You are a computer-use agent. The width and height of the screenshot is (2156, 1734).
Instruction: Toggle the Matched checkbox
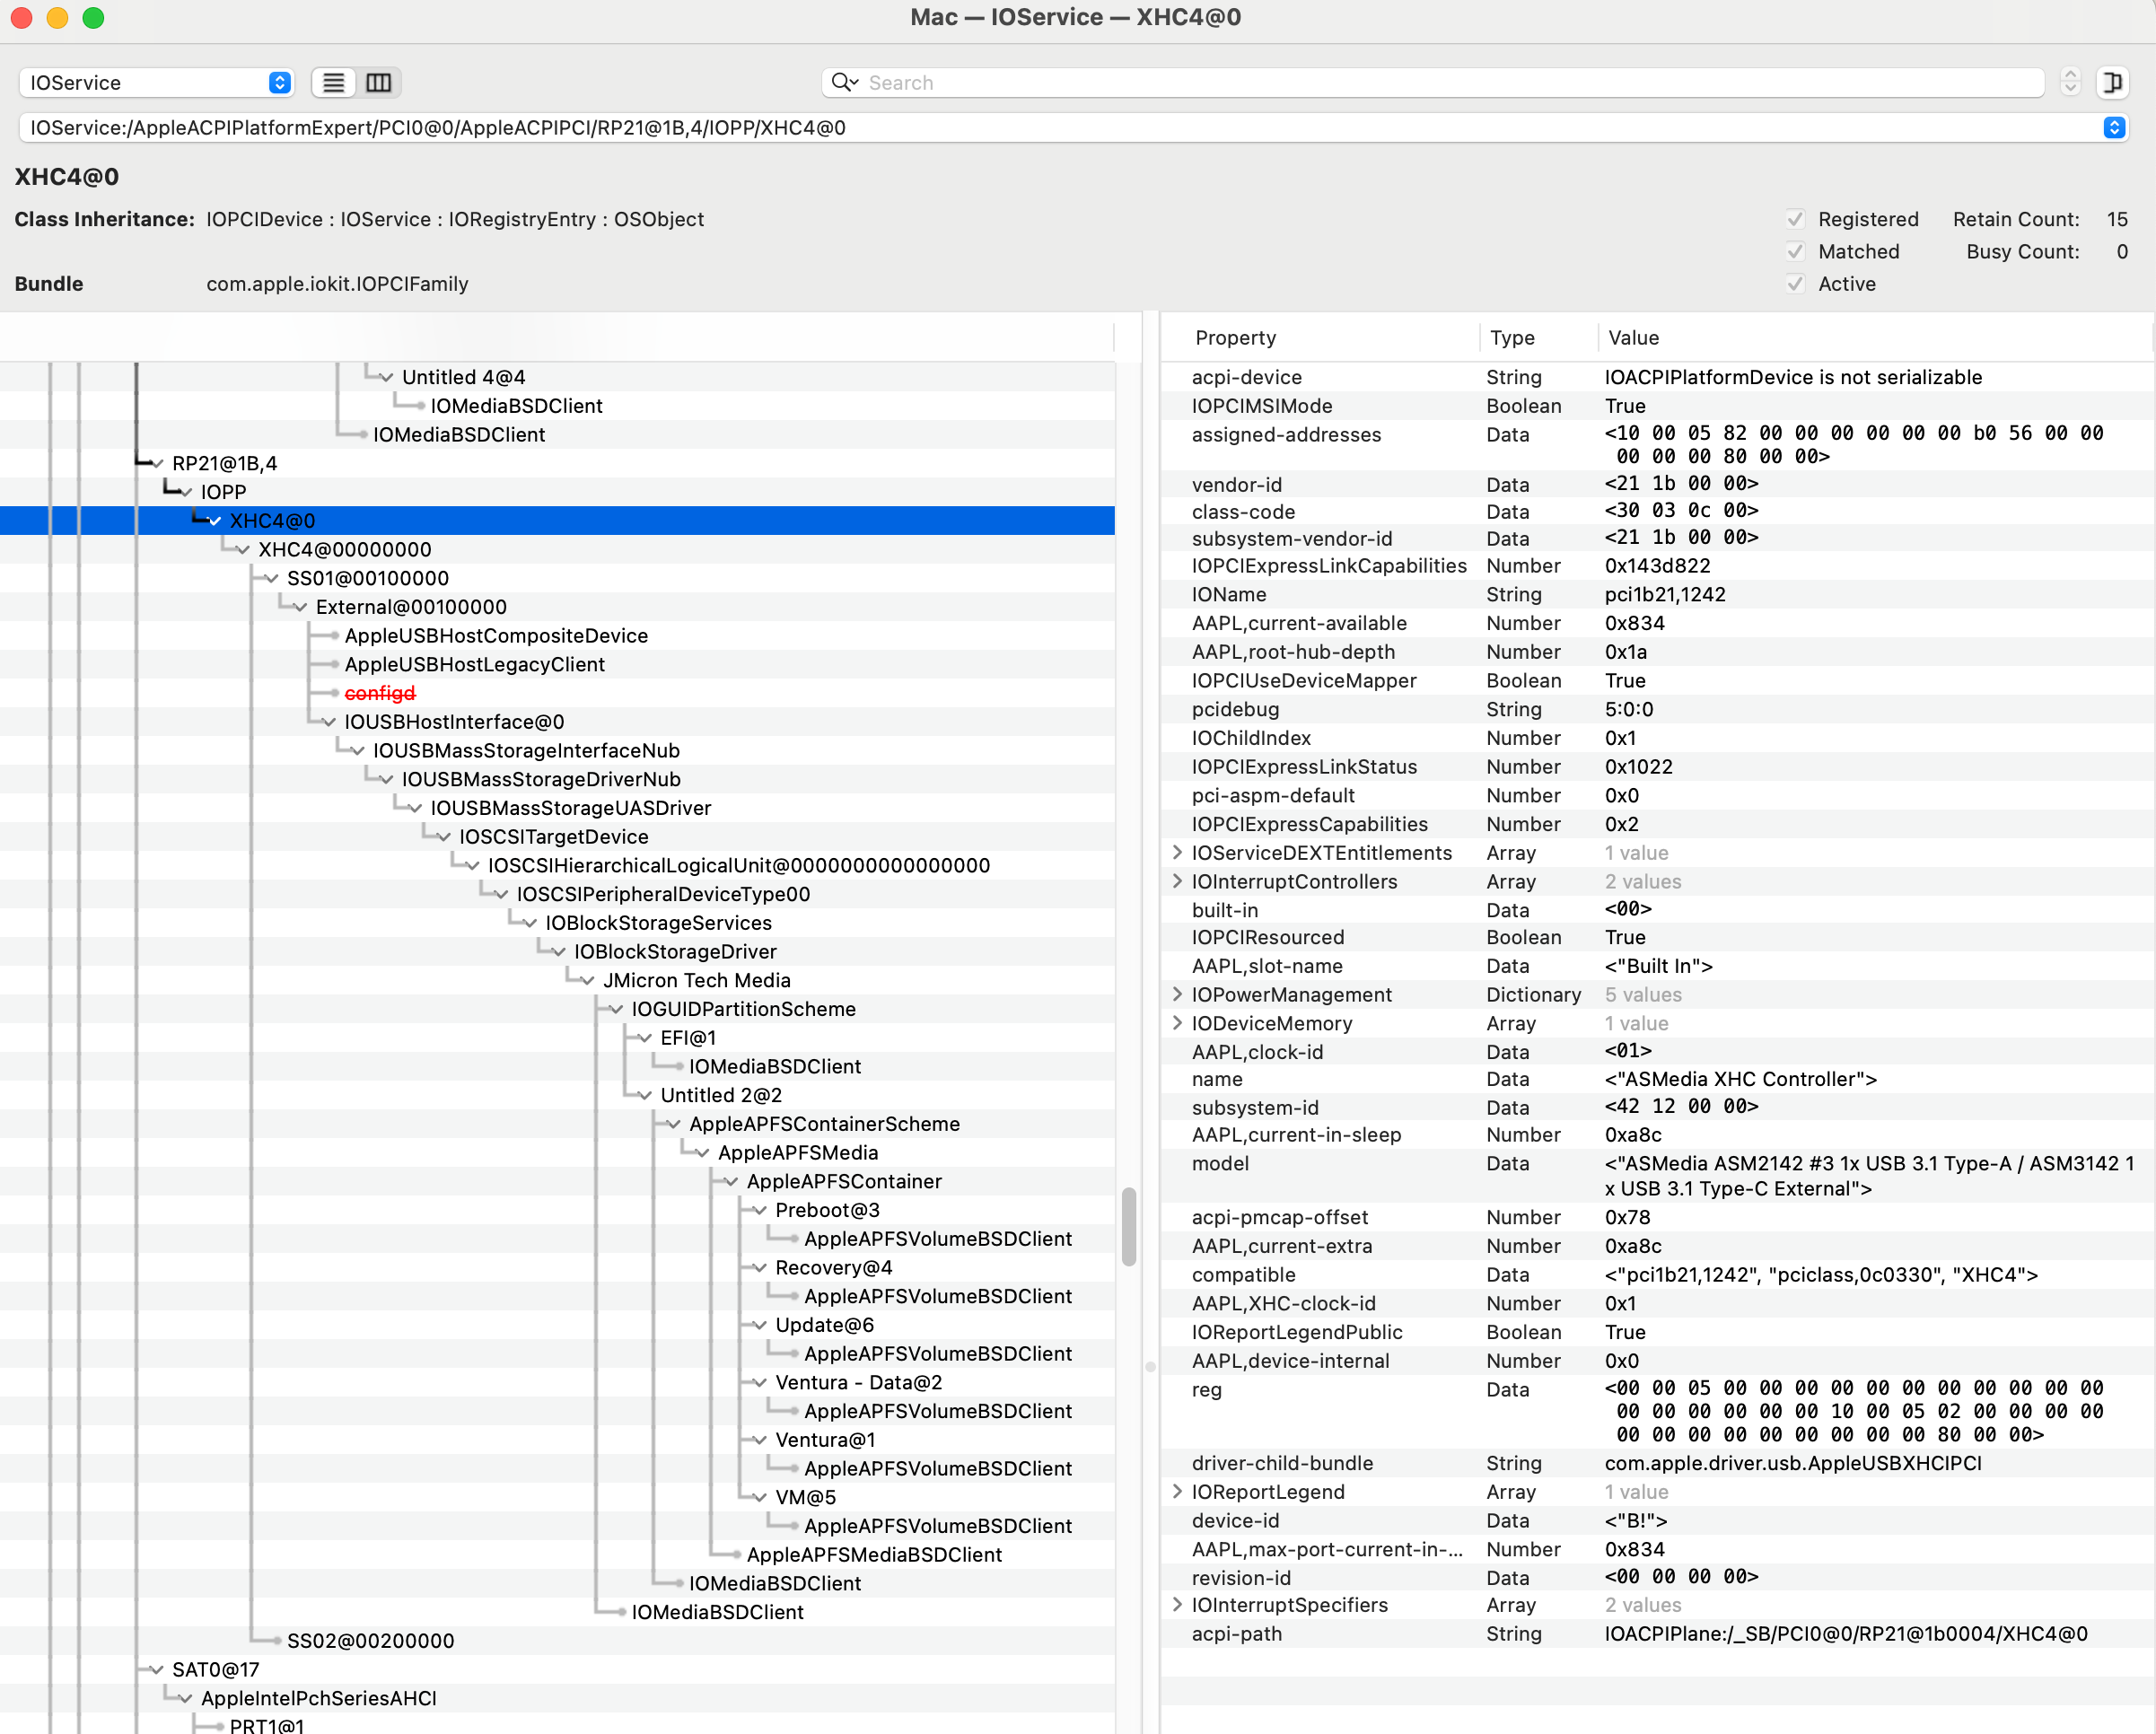pyautogui.click(x=1795, y=252)
